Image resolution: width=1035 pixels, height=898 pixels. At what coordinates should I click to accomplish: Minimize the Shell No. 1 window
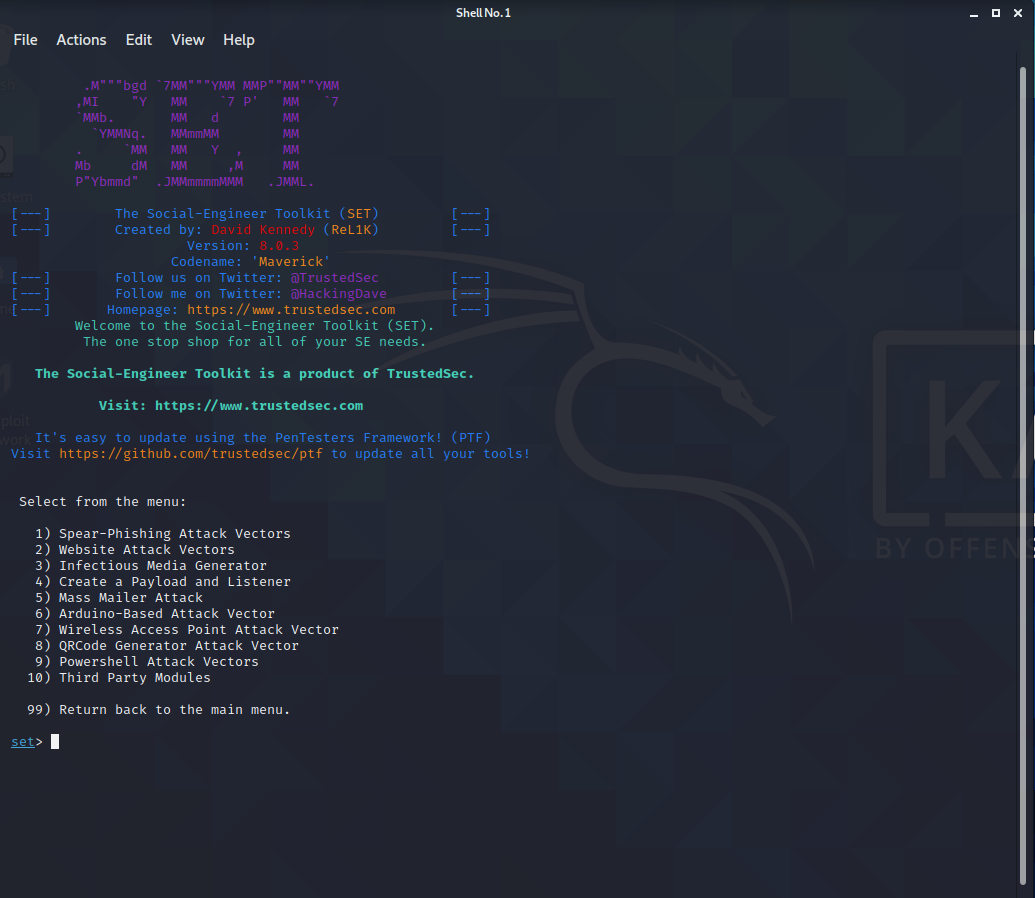pos(974,13)
